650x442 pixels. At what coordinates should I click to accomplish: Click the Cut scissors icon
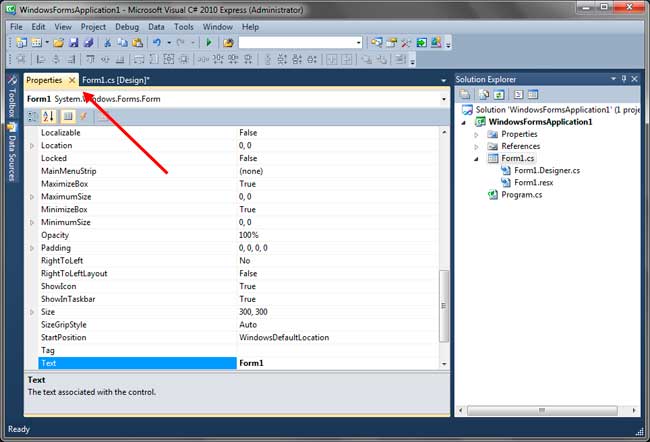pyautogui.click(x=108, y=43)
